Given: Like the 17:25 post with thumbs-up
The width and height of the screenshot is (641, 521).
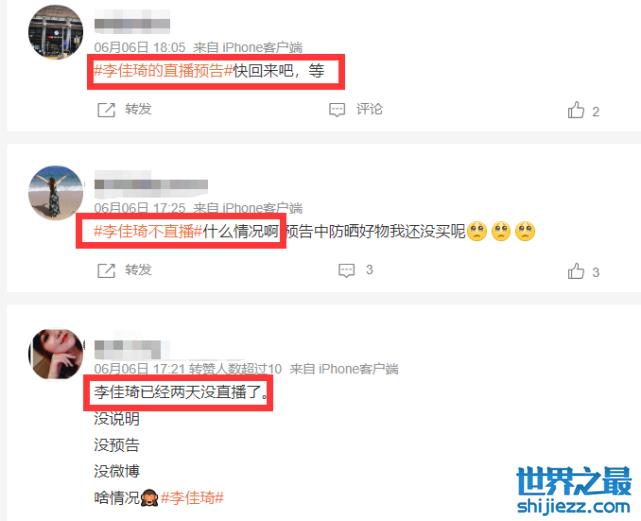Looking at the screenshot, I should point(576,271).
